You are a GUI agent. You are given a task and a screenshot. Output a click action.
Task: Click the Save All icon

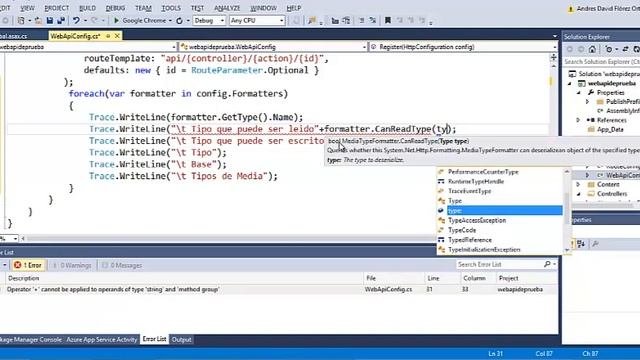point(61,20)
